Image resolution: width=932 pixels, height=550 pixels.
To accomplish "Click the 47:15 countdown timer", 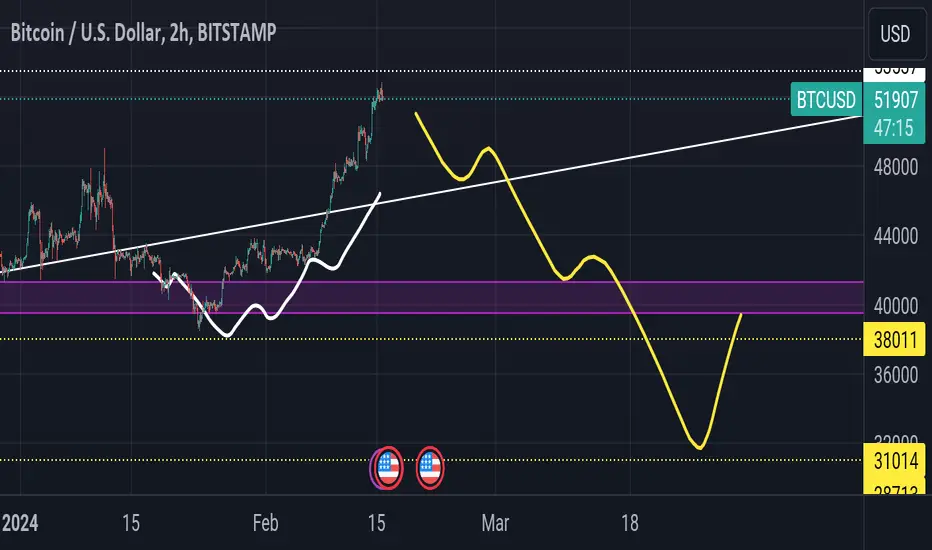I will pos(893,128).
